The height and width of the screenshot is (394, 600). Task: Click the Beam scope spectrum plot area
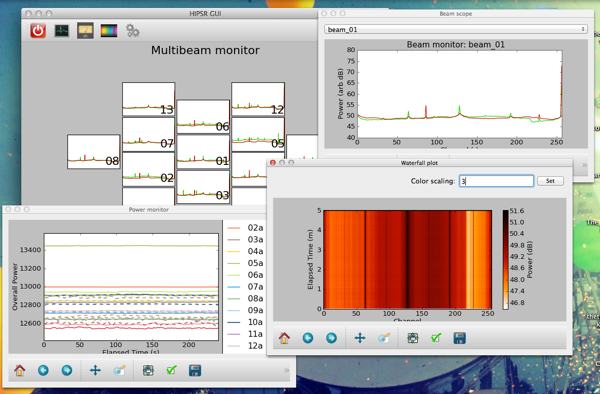tap(459, 94)
